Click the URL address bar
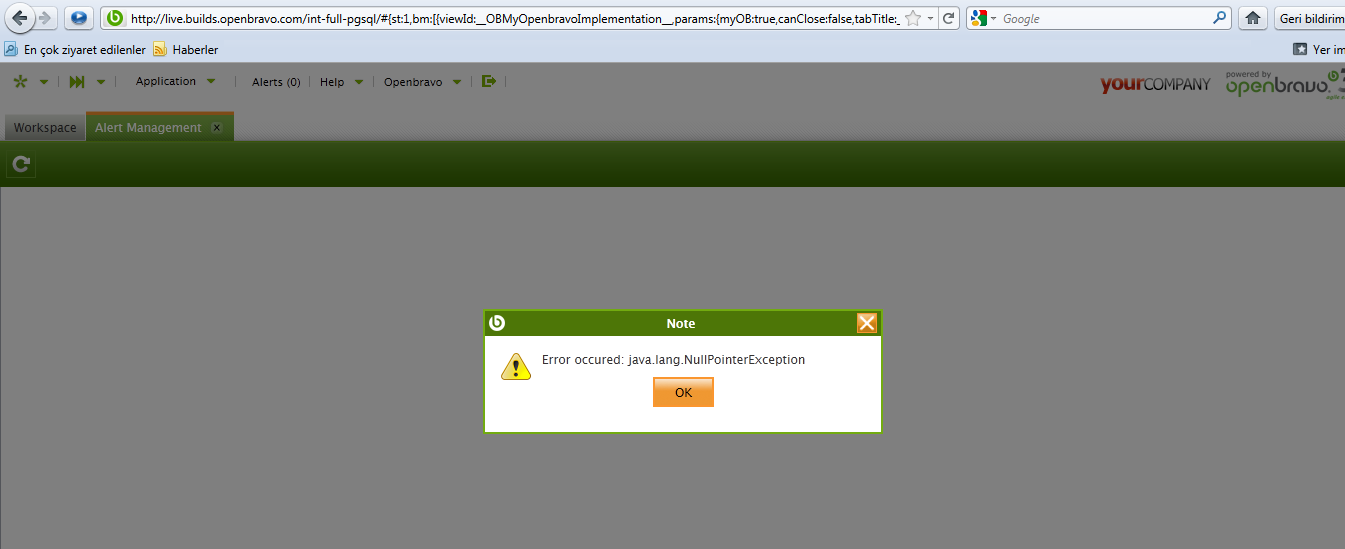This screenshot has height=549, width=1345. click(515, 18)
